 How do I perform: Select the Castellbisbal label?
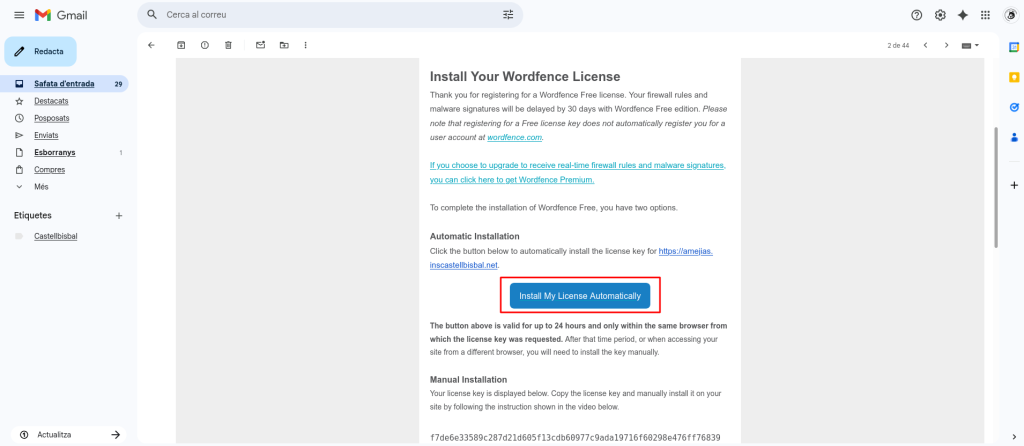56,237
